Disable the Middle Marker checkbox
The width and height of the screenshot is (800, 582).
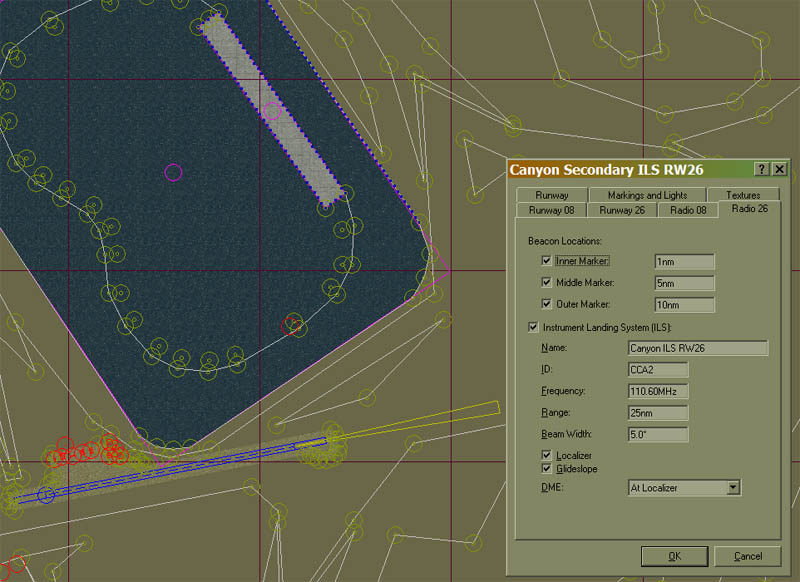[x=546, y=282]
